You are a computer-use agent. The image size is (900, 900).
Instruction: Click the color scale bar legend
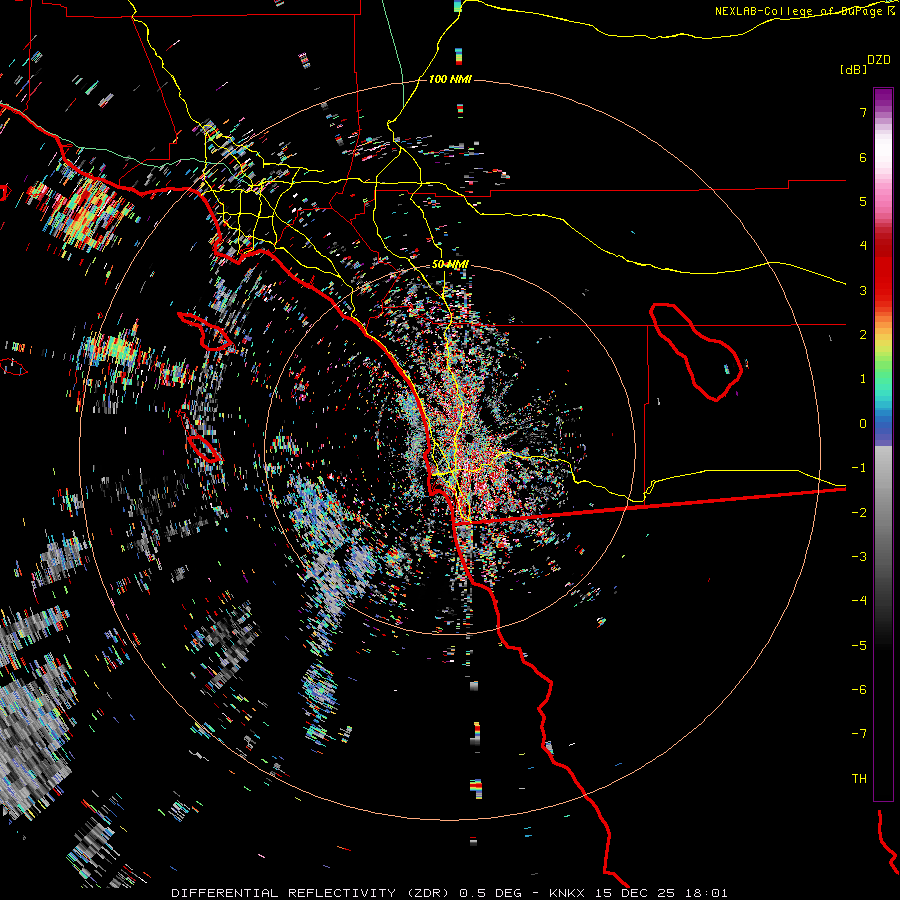pos(883,444)
